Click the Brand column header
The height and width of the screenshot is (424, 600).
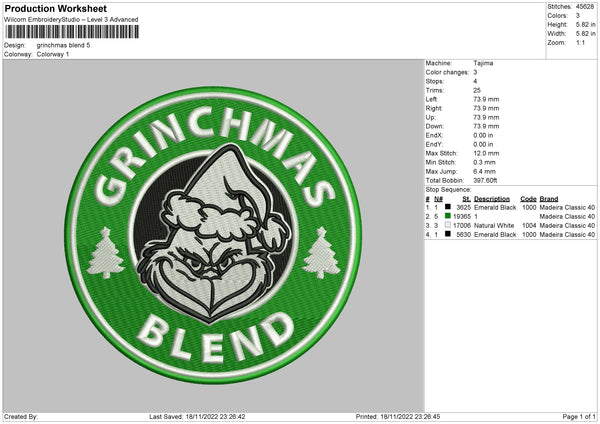click(x=549, y=199)
